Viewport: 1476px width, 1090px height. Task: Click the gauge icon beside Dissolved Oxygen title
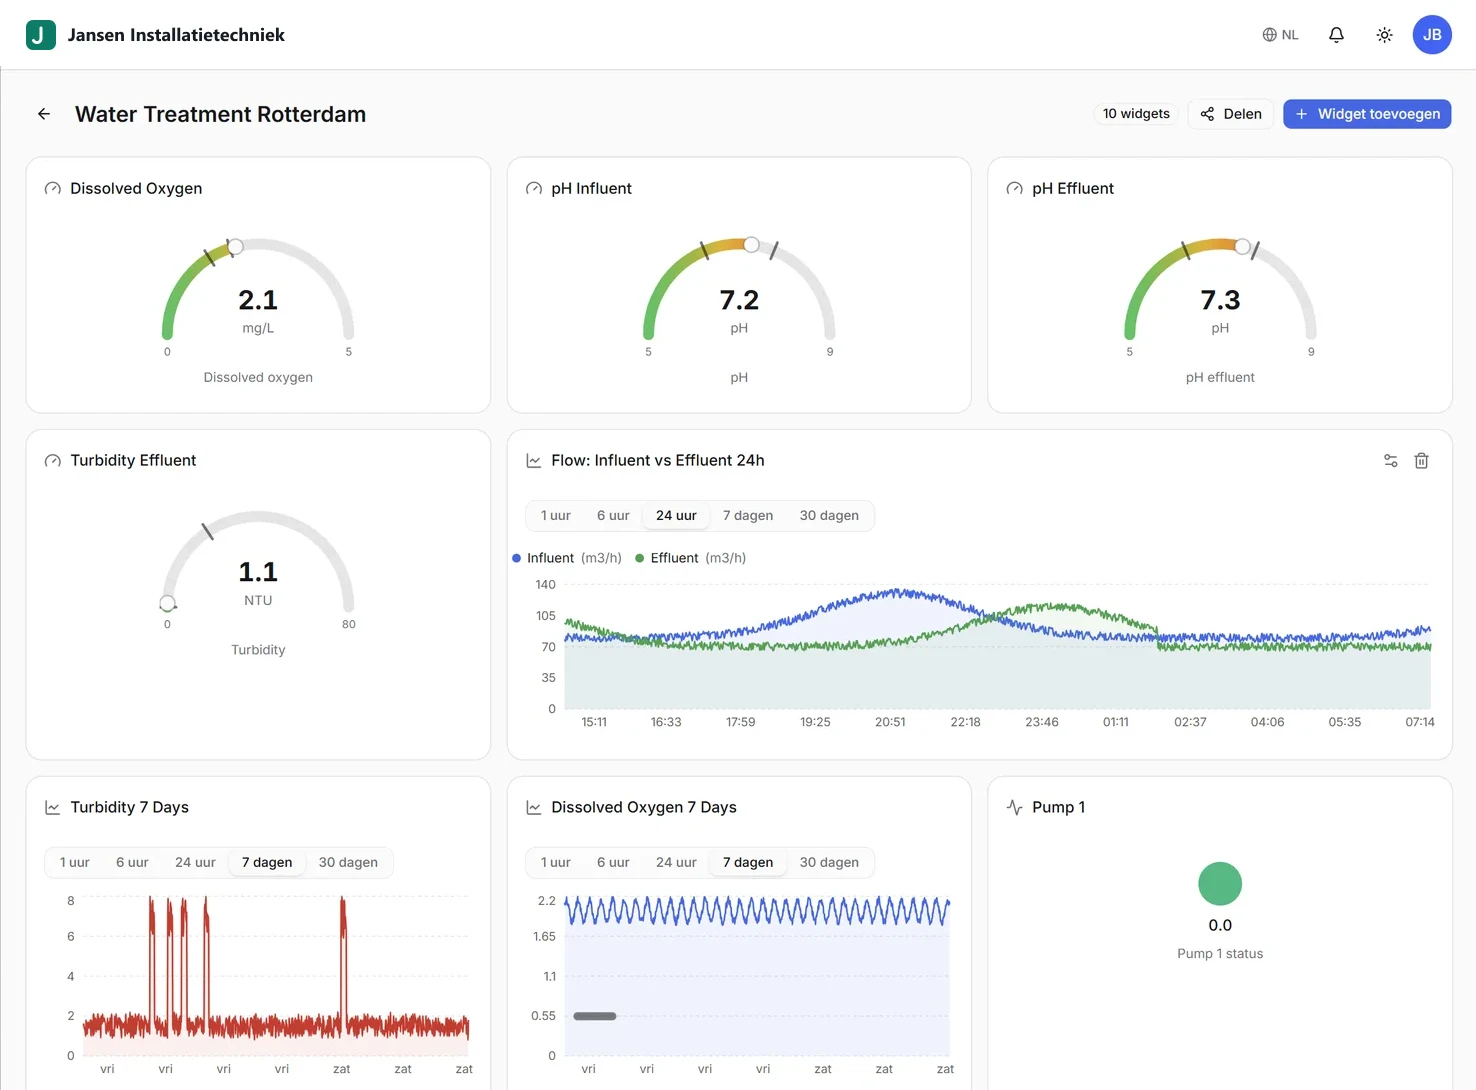(x=53, y=189)
